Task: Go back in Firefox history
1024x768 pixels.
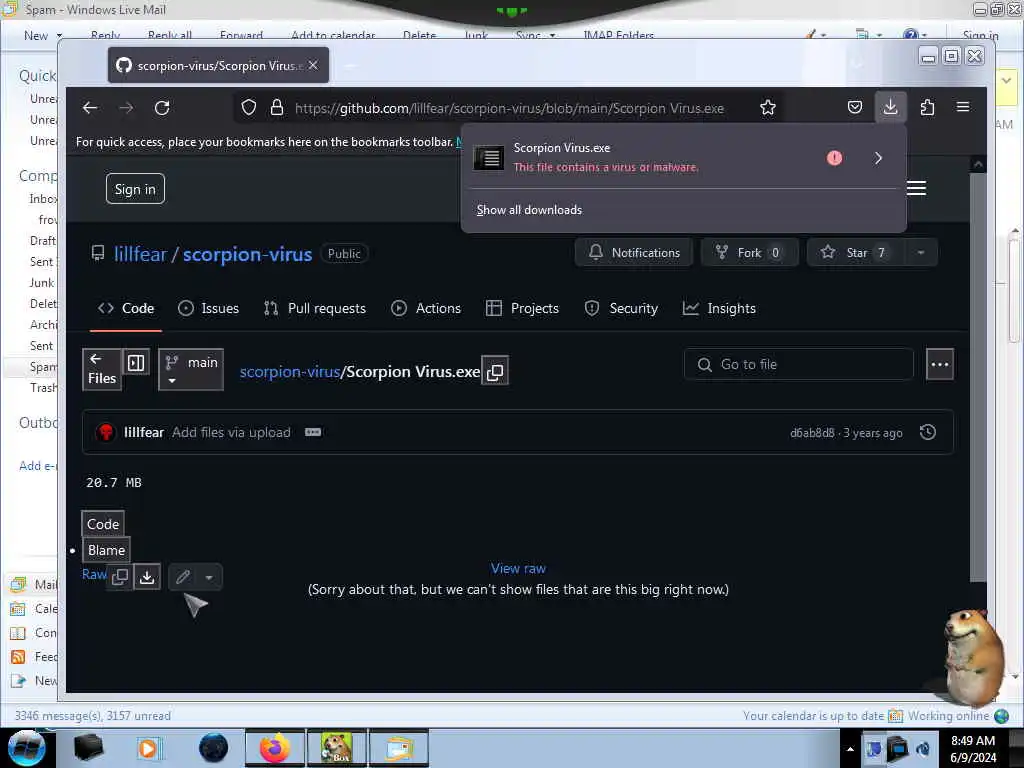Action: (x=90, y=108)
